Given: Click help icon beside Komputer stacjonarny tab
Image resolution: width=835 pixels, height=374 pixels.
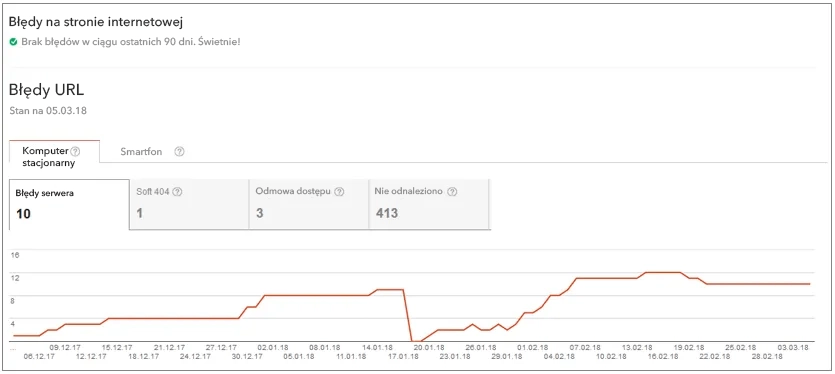Looking at the screenshot, I should (76, 151).
